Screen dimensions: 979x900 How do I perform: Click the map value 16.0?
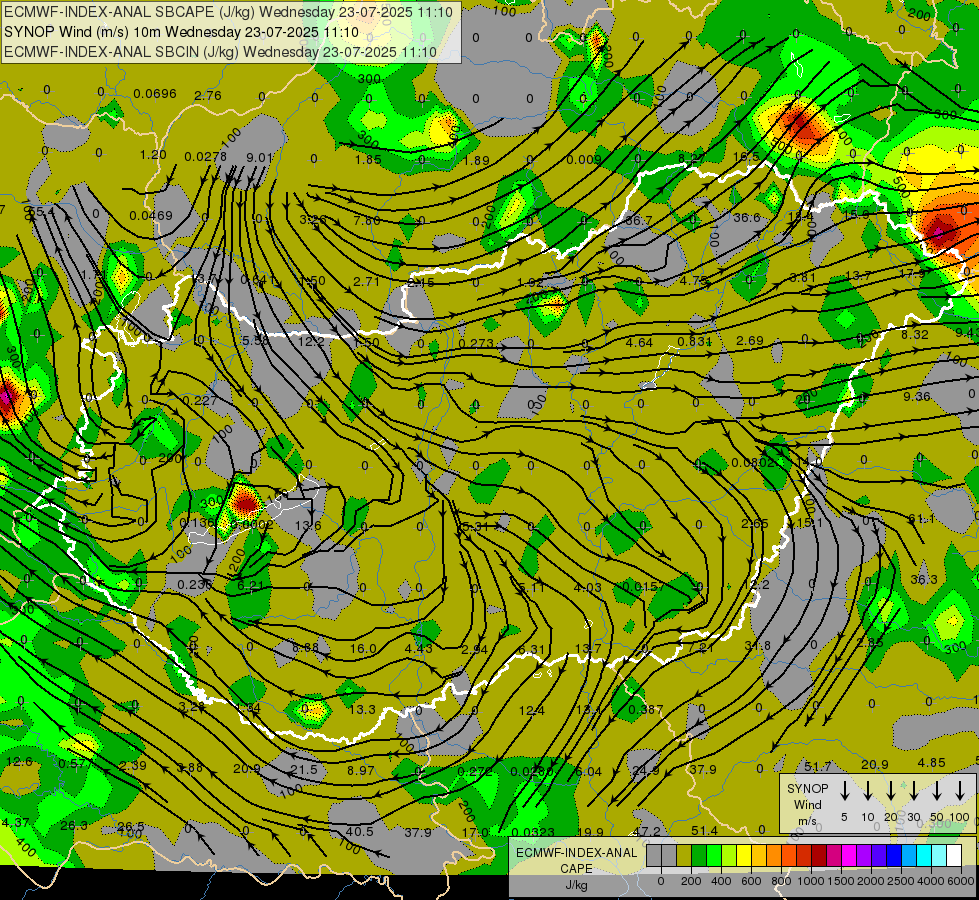point(363,648)
